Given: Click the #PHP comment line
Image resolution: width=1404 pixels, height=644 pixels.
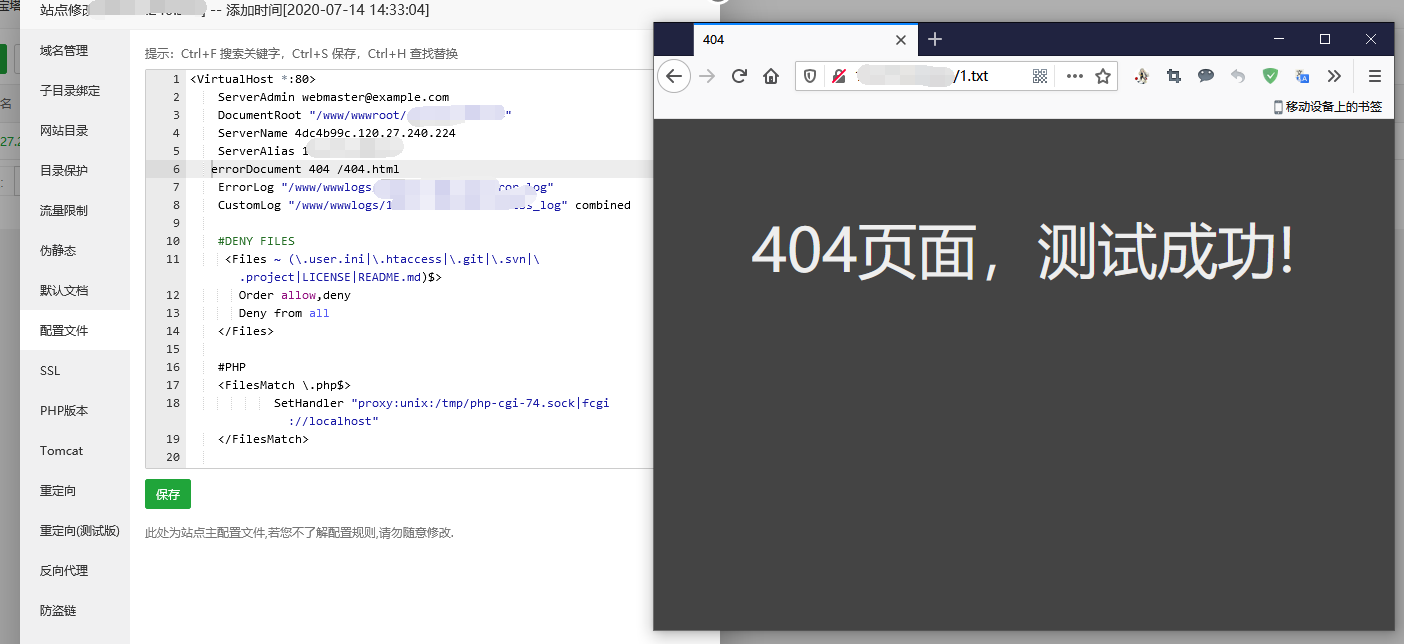Looking at the screenshot, I should (231, 367).
